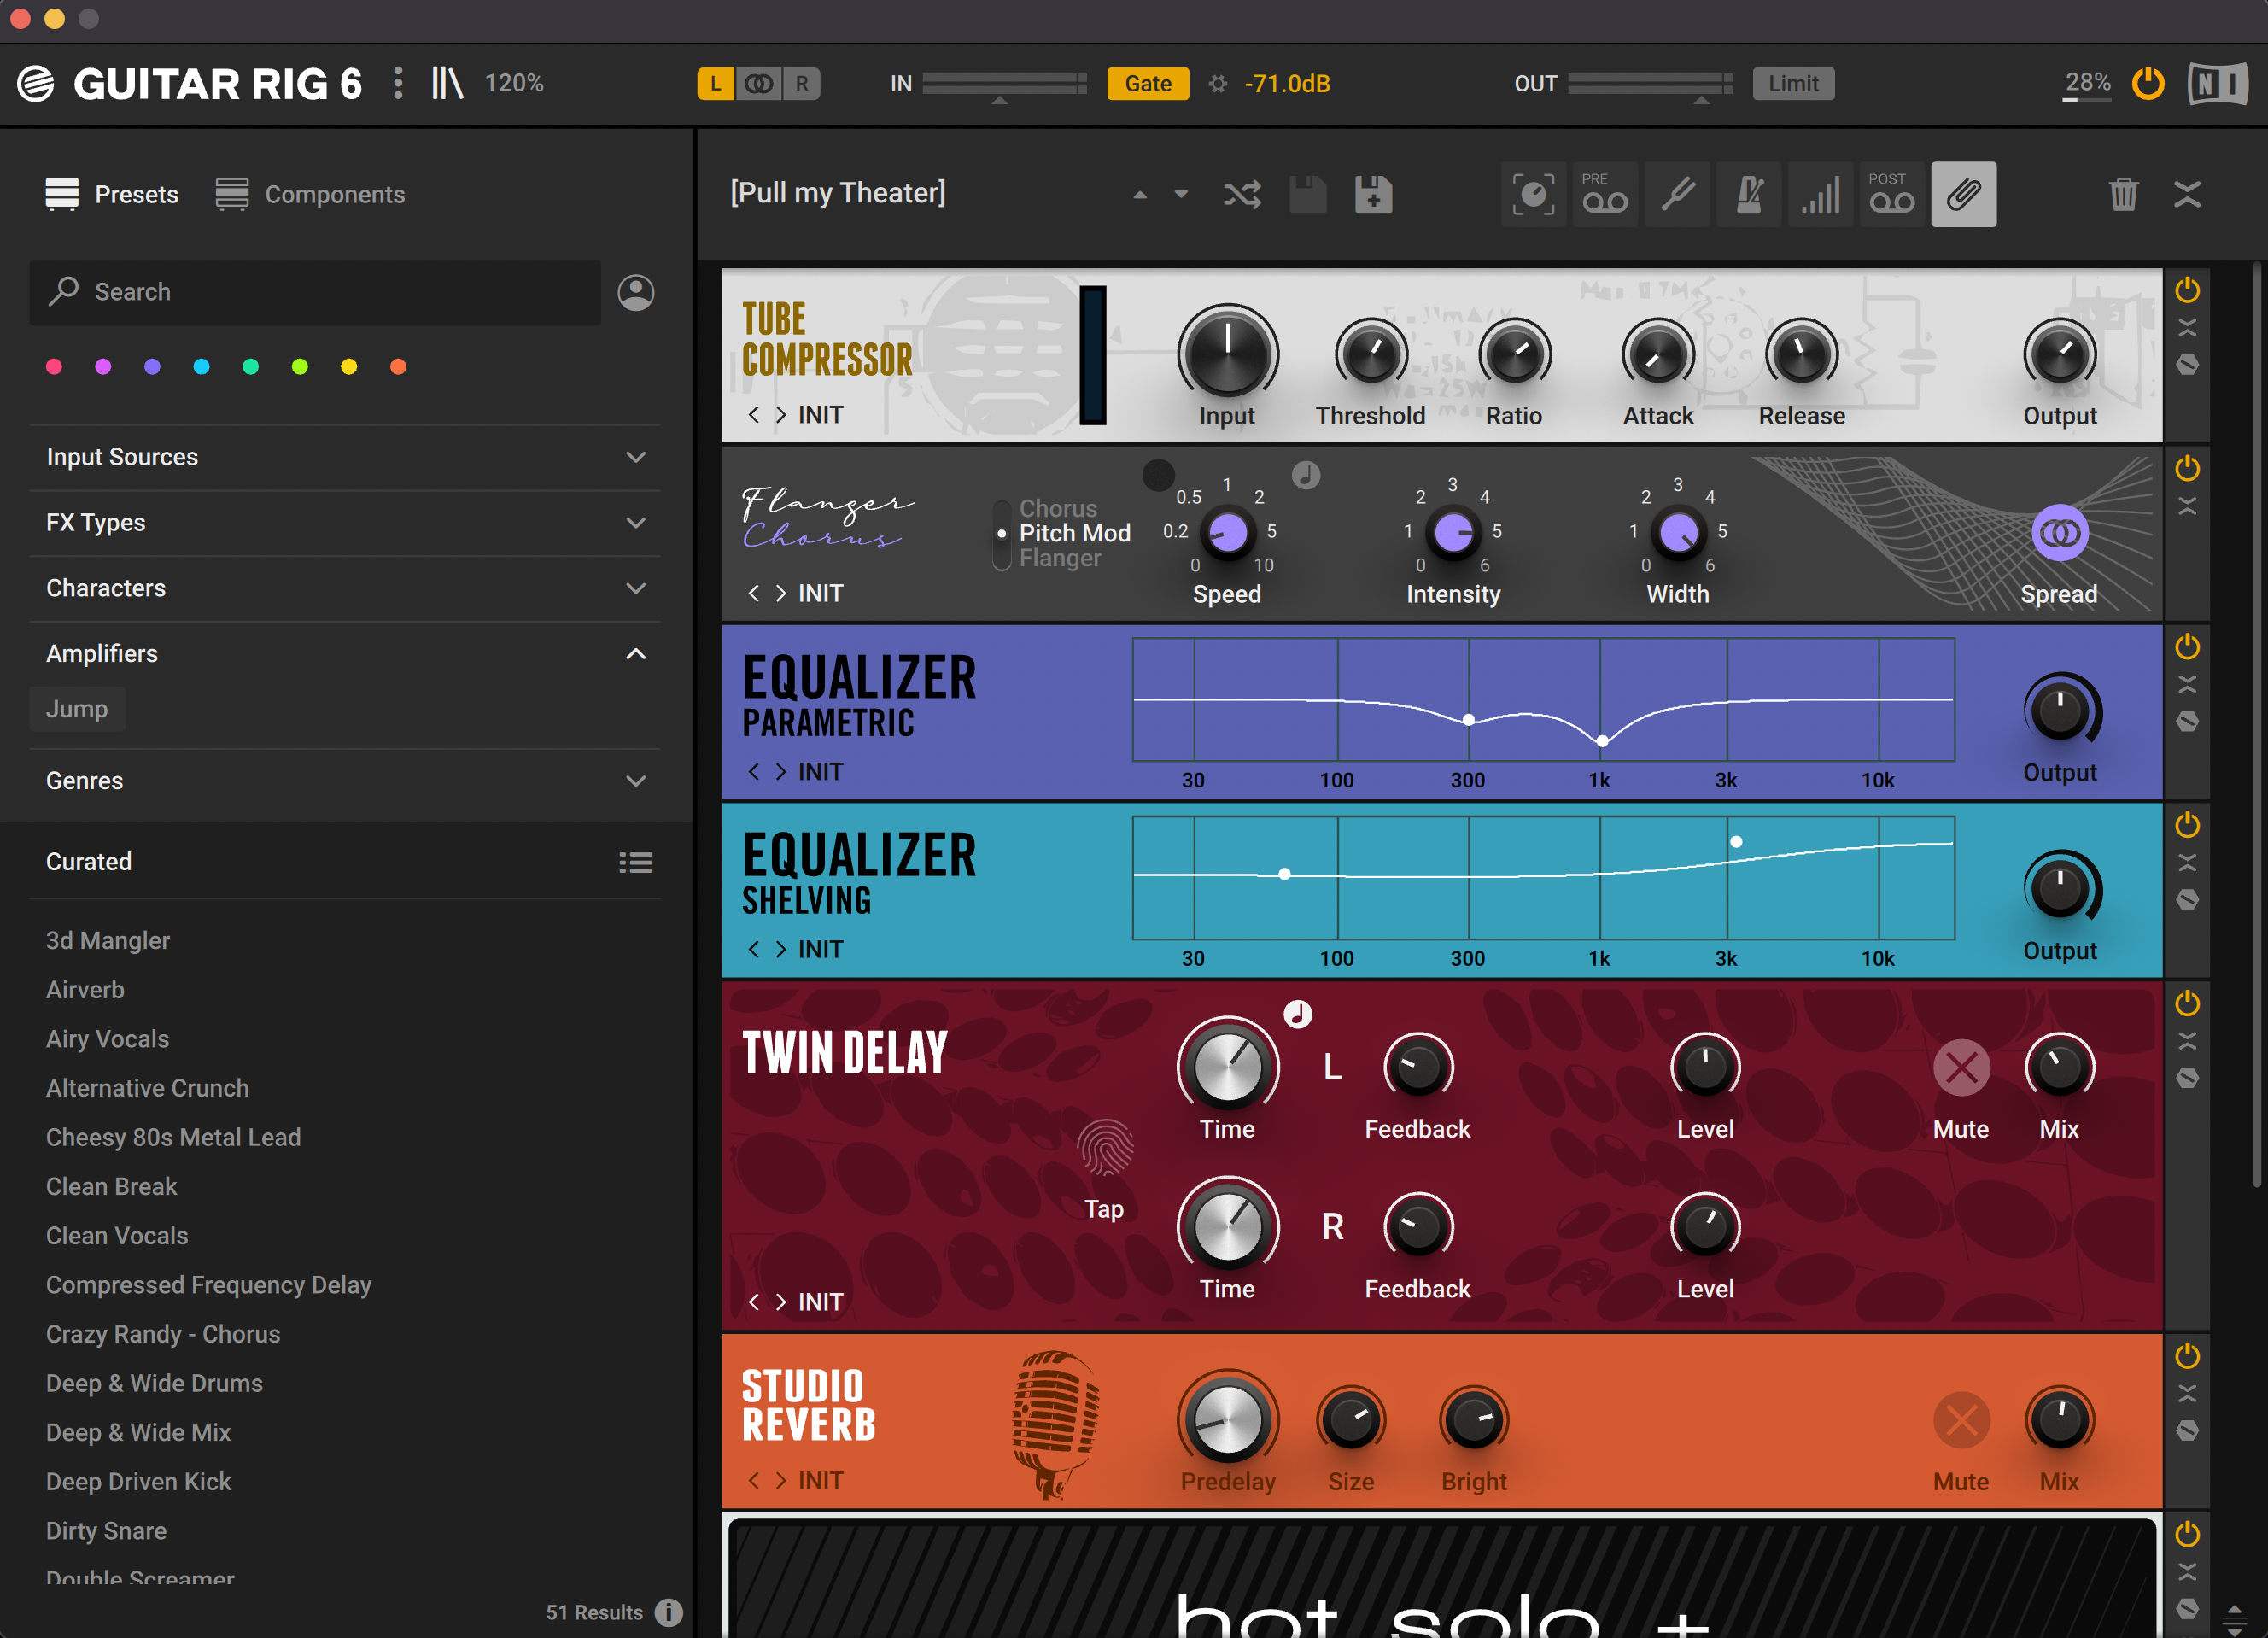Image resolution: width=2268 pixels, height=1638 pixels.
Task: Load the Airy Vocals preset
Action: click(x=108, y=1039)
